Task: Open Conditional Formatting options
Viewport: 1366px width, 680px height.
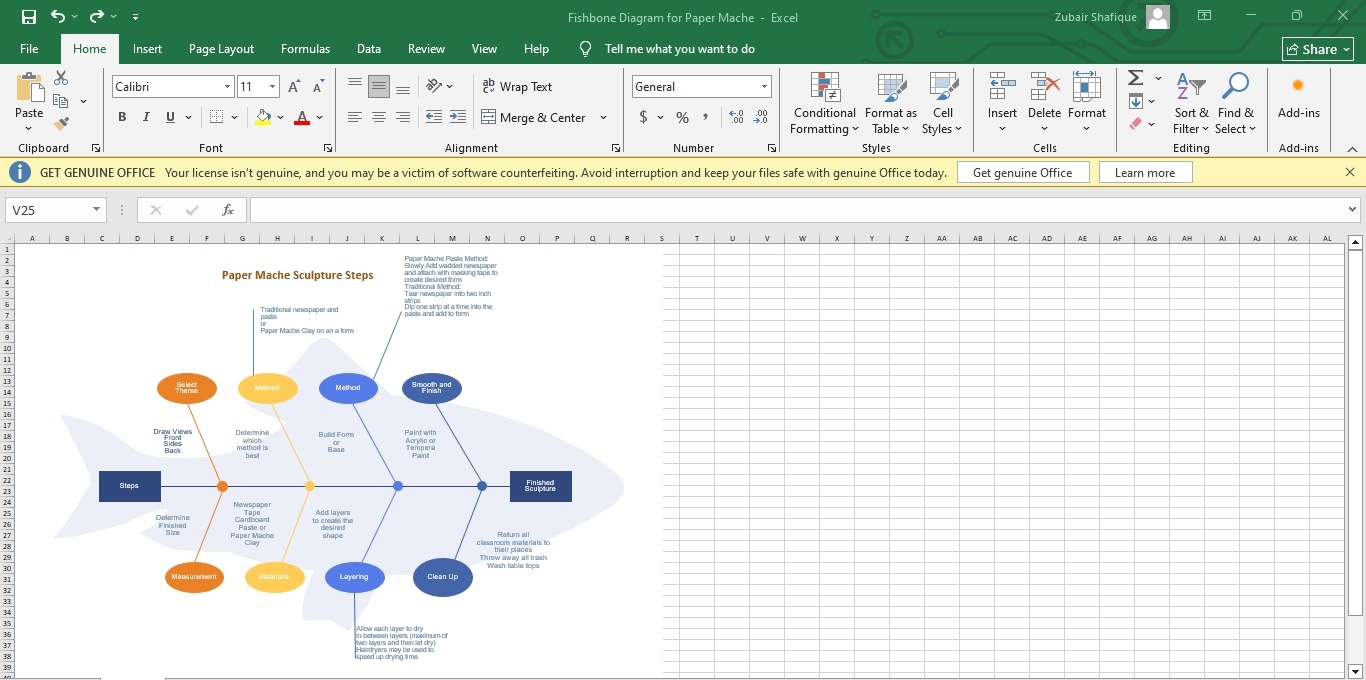Action: [823, 104]
